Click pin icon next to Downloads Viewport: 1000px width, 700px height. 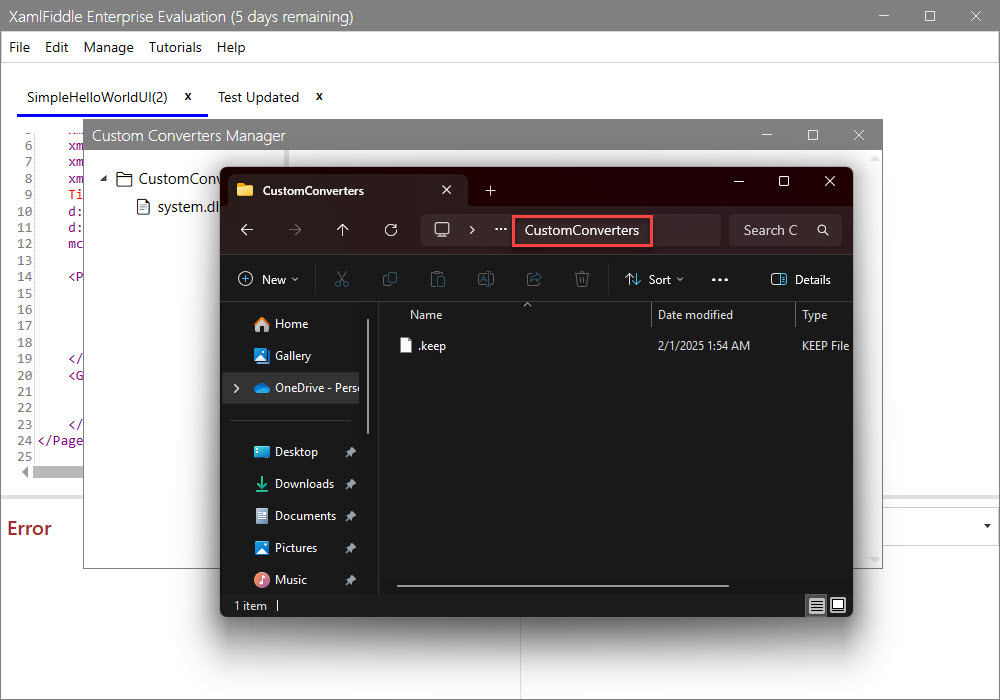coord(351,484)
